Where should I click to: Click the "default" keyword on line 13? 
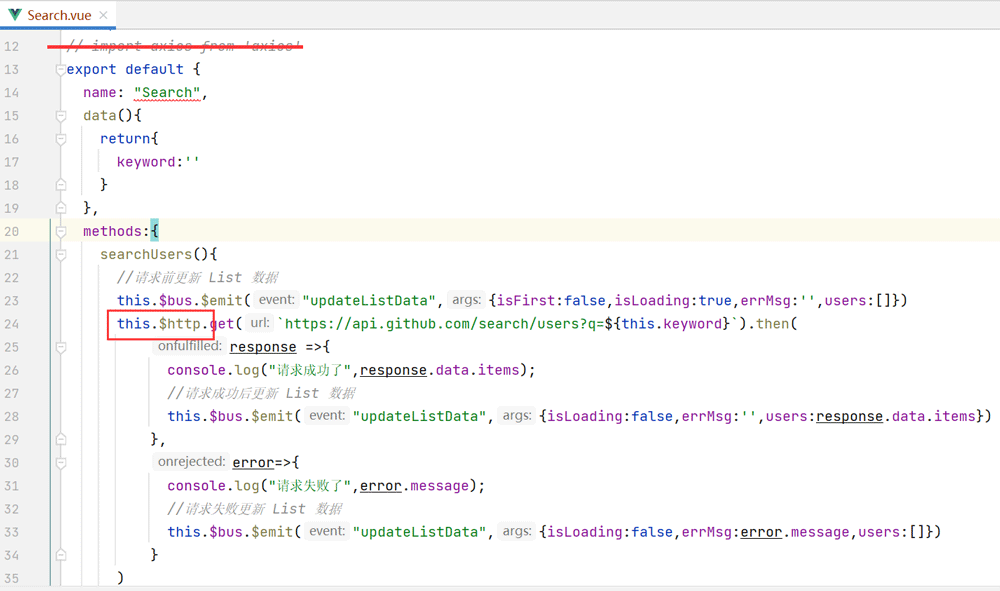154,69
